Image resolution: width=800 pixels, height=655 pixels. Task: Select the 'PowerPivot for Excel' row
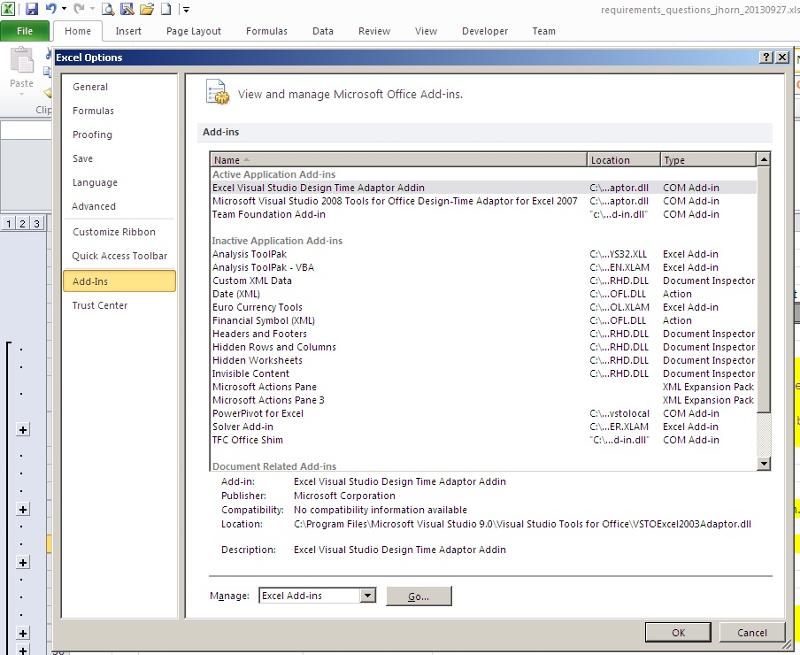coord(483,413)
